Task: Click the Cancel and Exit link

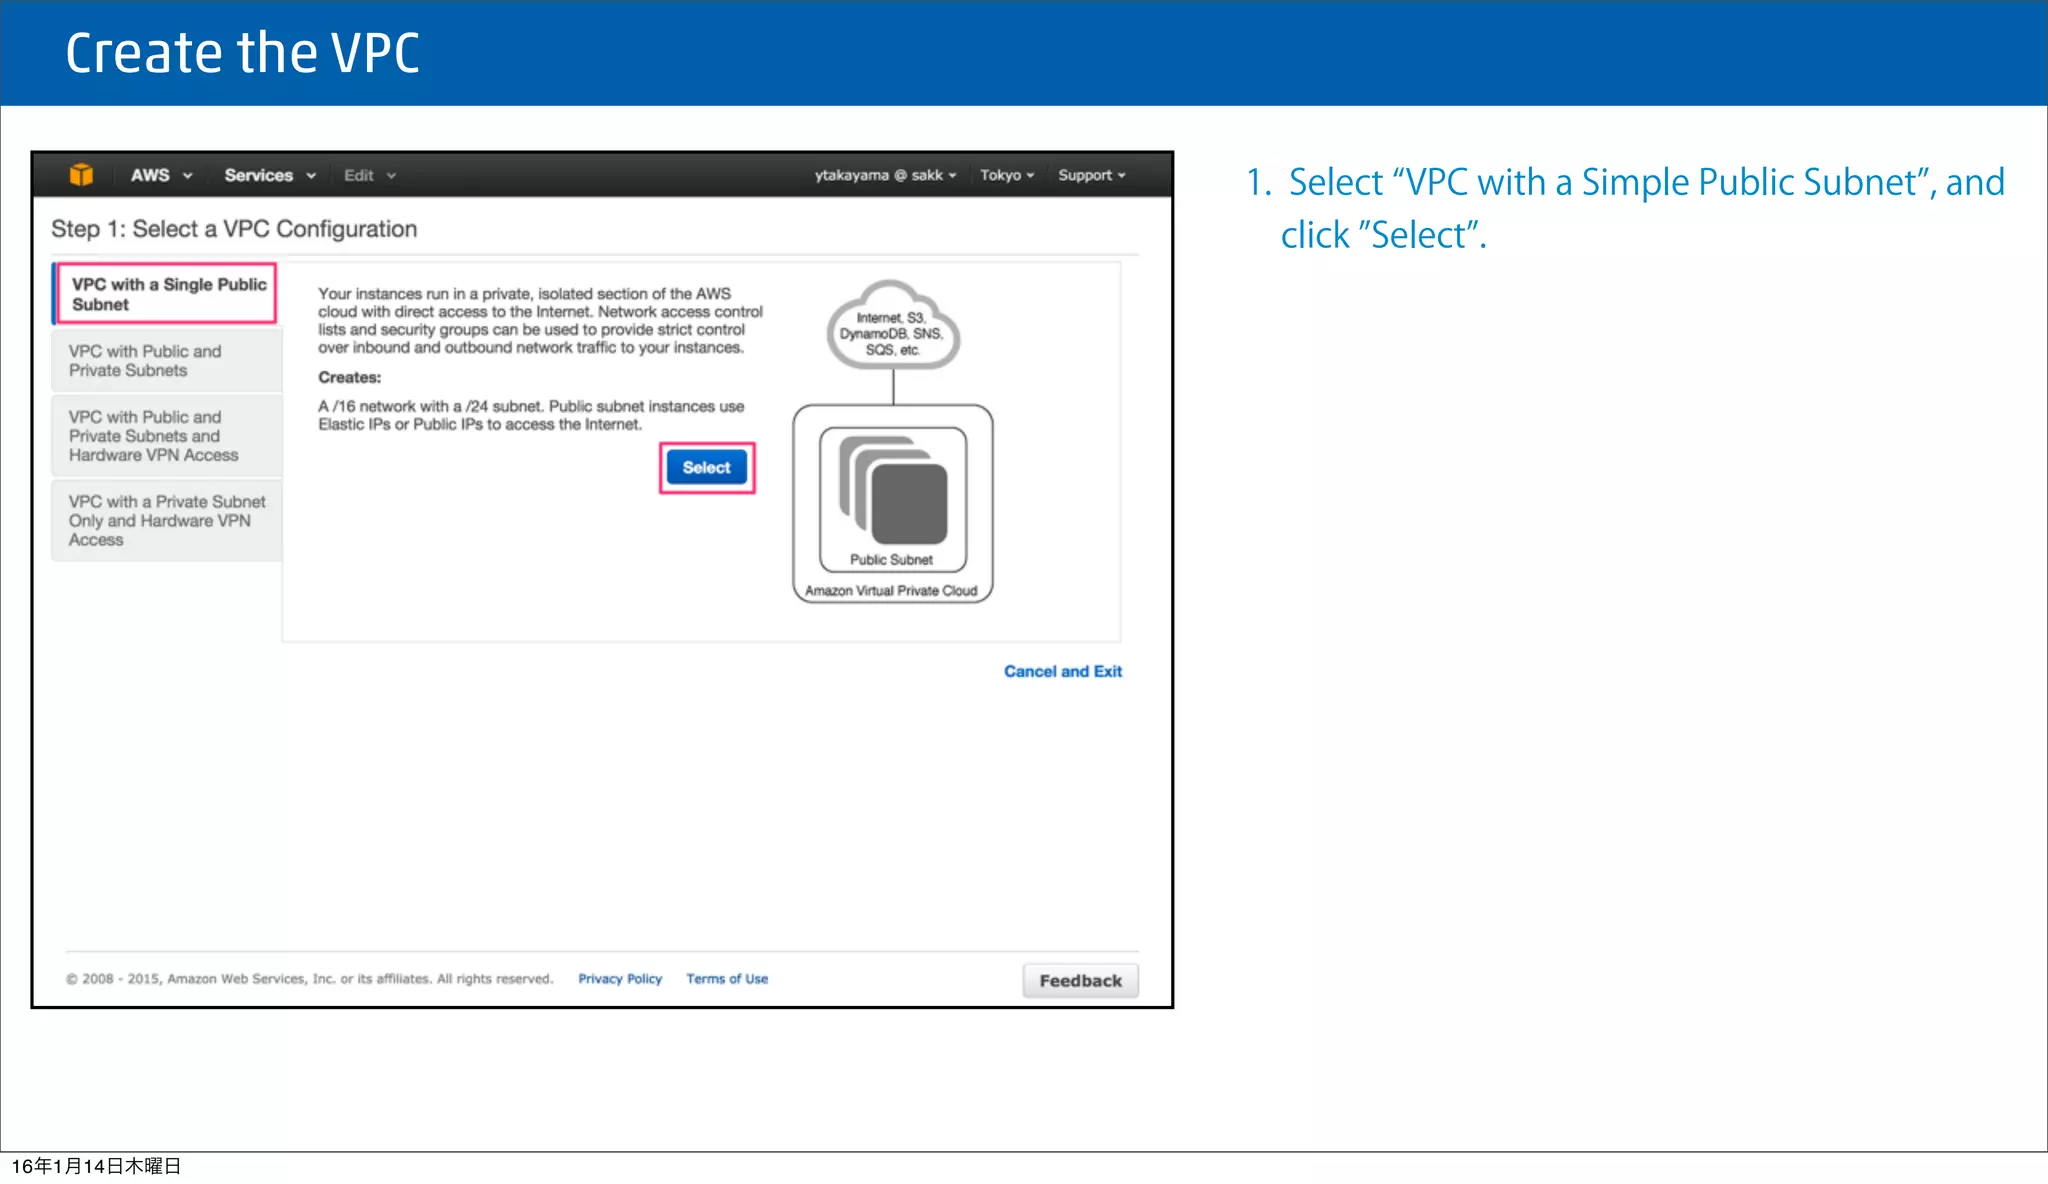Action: (x=1063, y=671)
